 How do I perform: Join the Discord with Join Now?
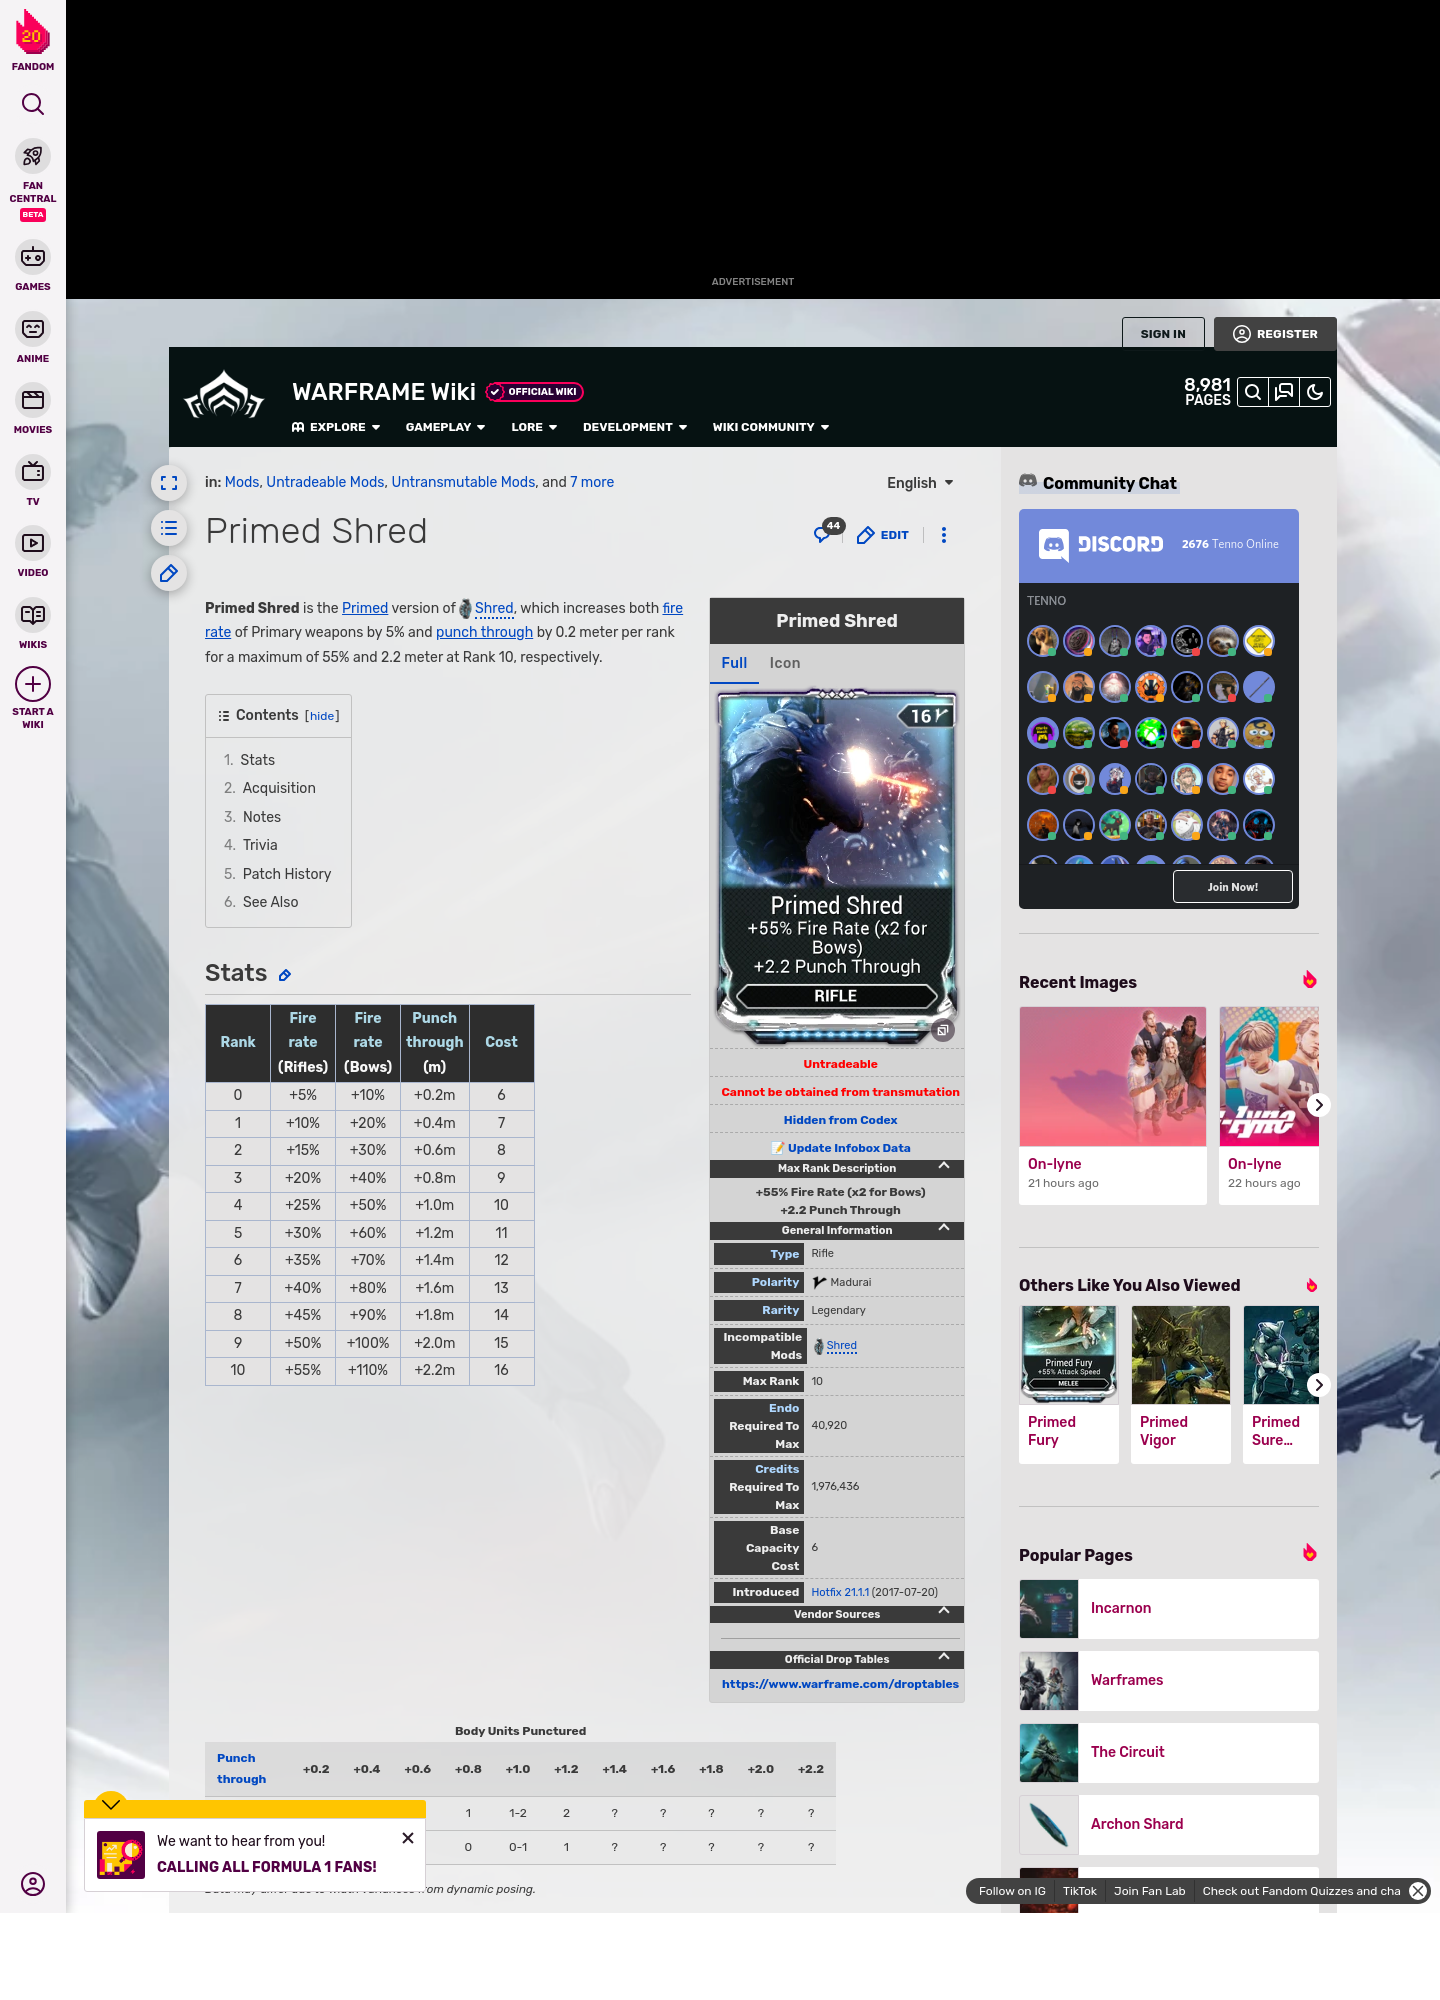tap(1233, 887)
